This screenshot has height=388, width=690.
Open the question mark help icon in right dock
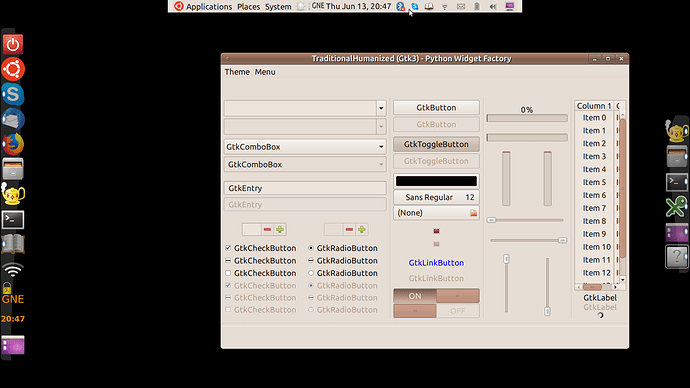[676, 256]
